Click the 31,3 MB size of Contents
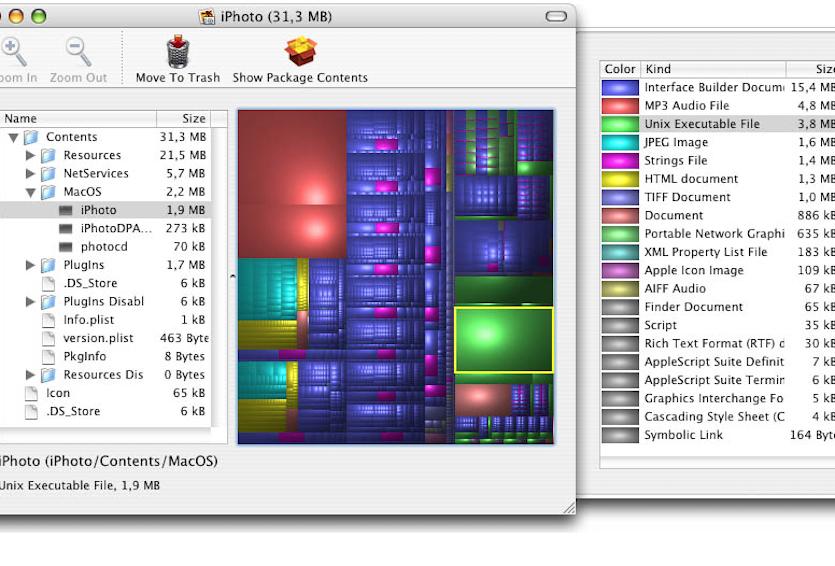Viewport: 835px width, 566px height. (183, 137)
